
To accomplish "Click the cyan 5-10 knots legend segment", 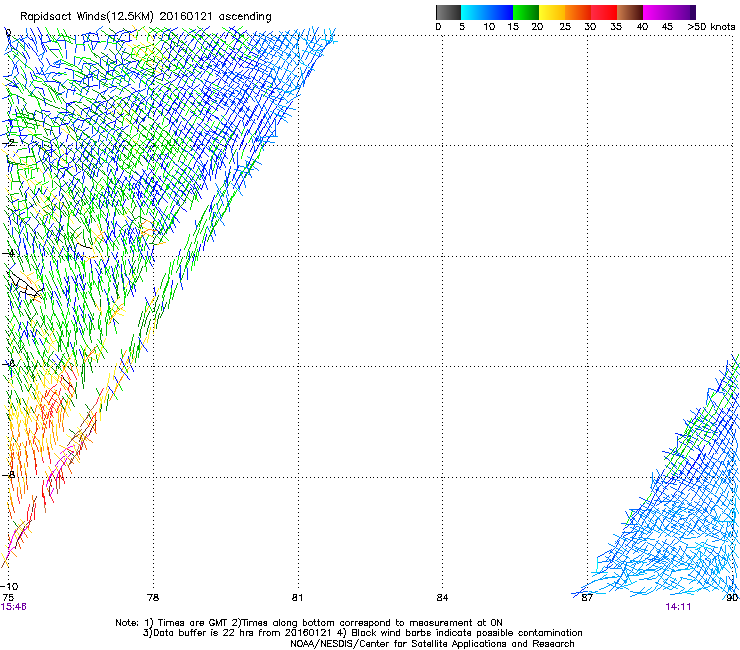I will click(474, 12).
